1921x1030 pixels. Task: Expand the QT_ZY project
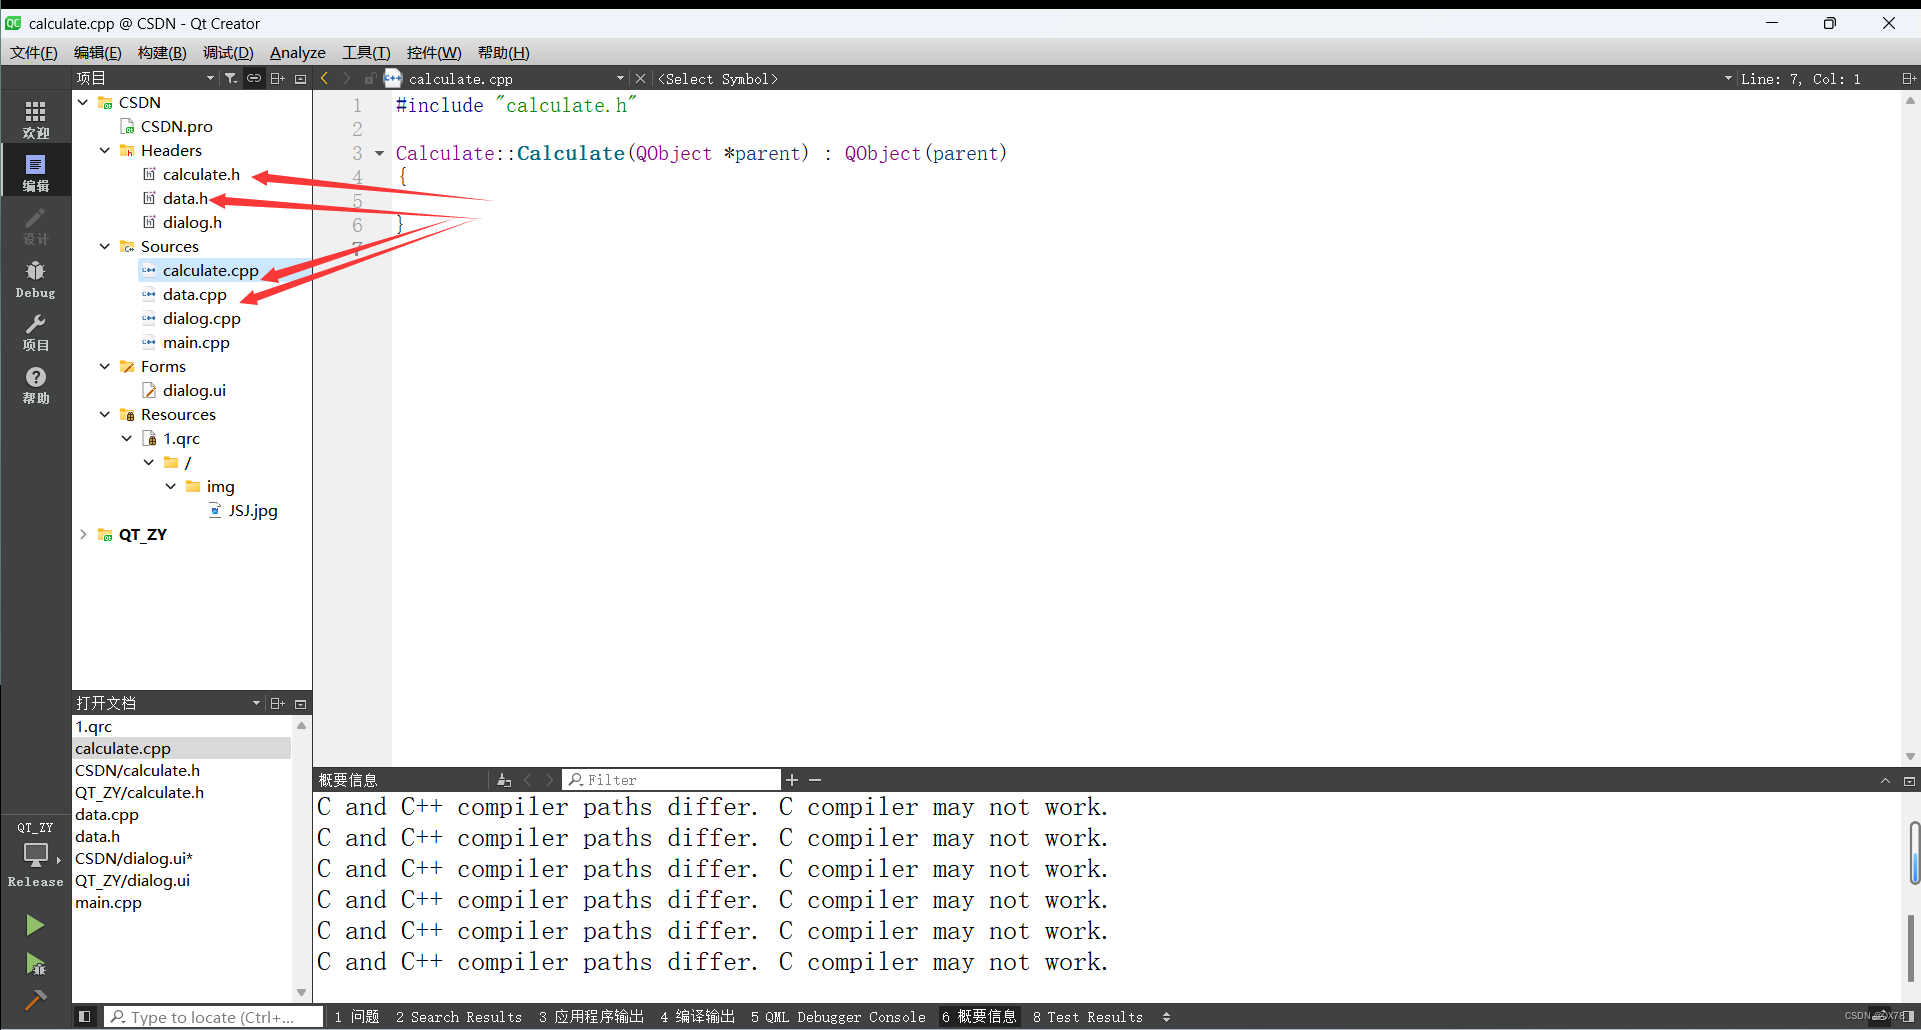pos(83,534)
